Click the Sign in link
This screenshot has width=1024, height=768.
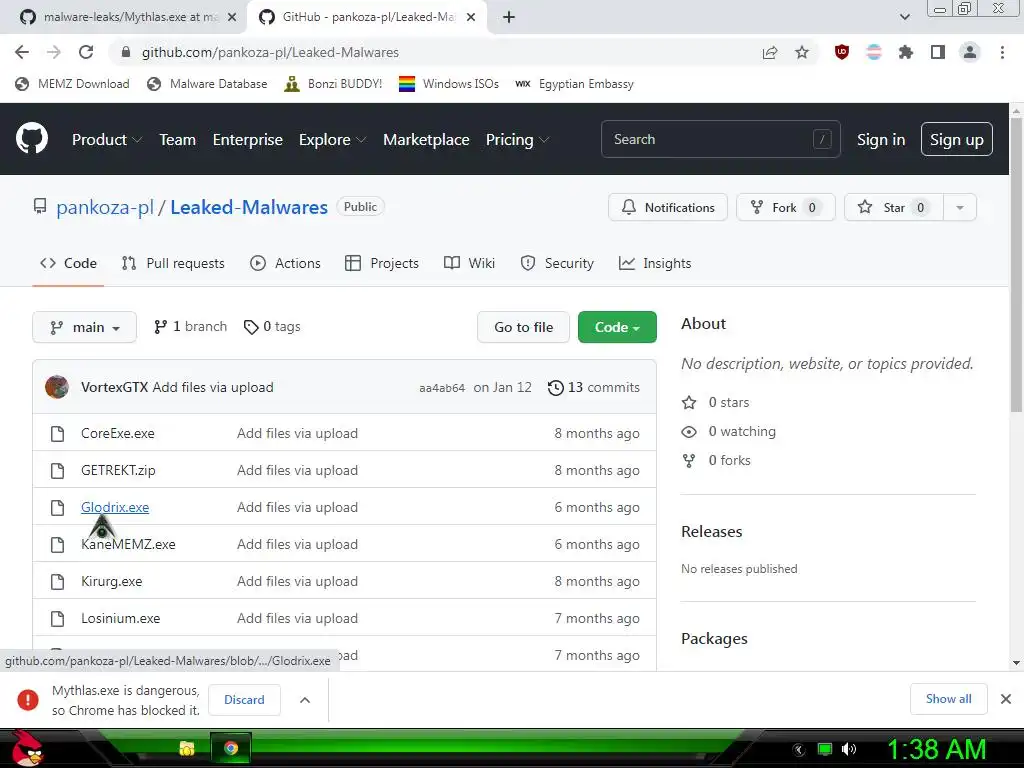[x=881, y=140]
